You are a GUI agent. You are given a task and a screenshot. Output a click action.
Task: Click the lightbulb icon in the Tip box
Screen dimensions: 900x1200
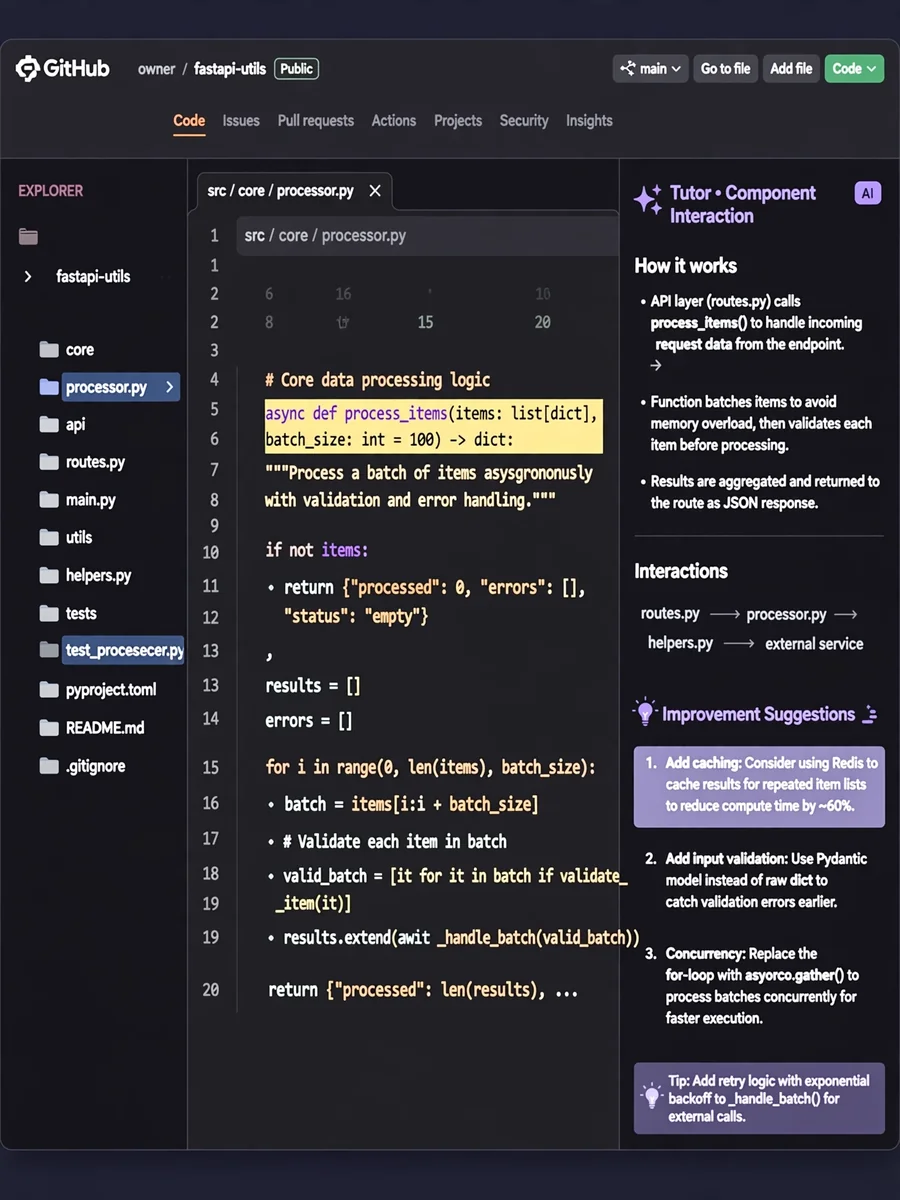coord(652,1097)
